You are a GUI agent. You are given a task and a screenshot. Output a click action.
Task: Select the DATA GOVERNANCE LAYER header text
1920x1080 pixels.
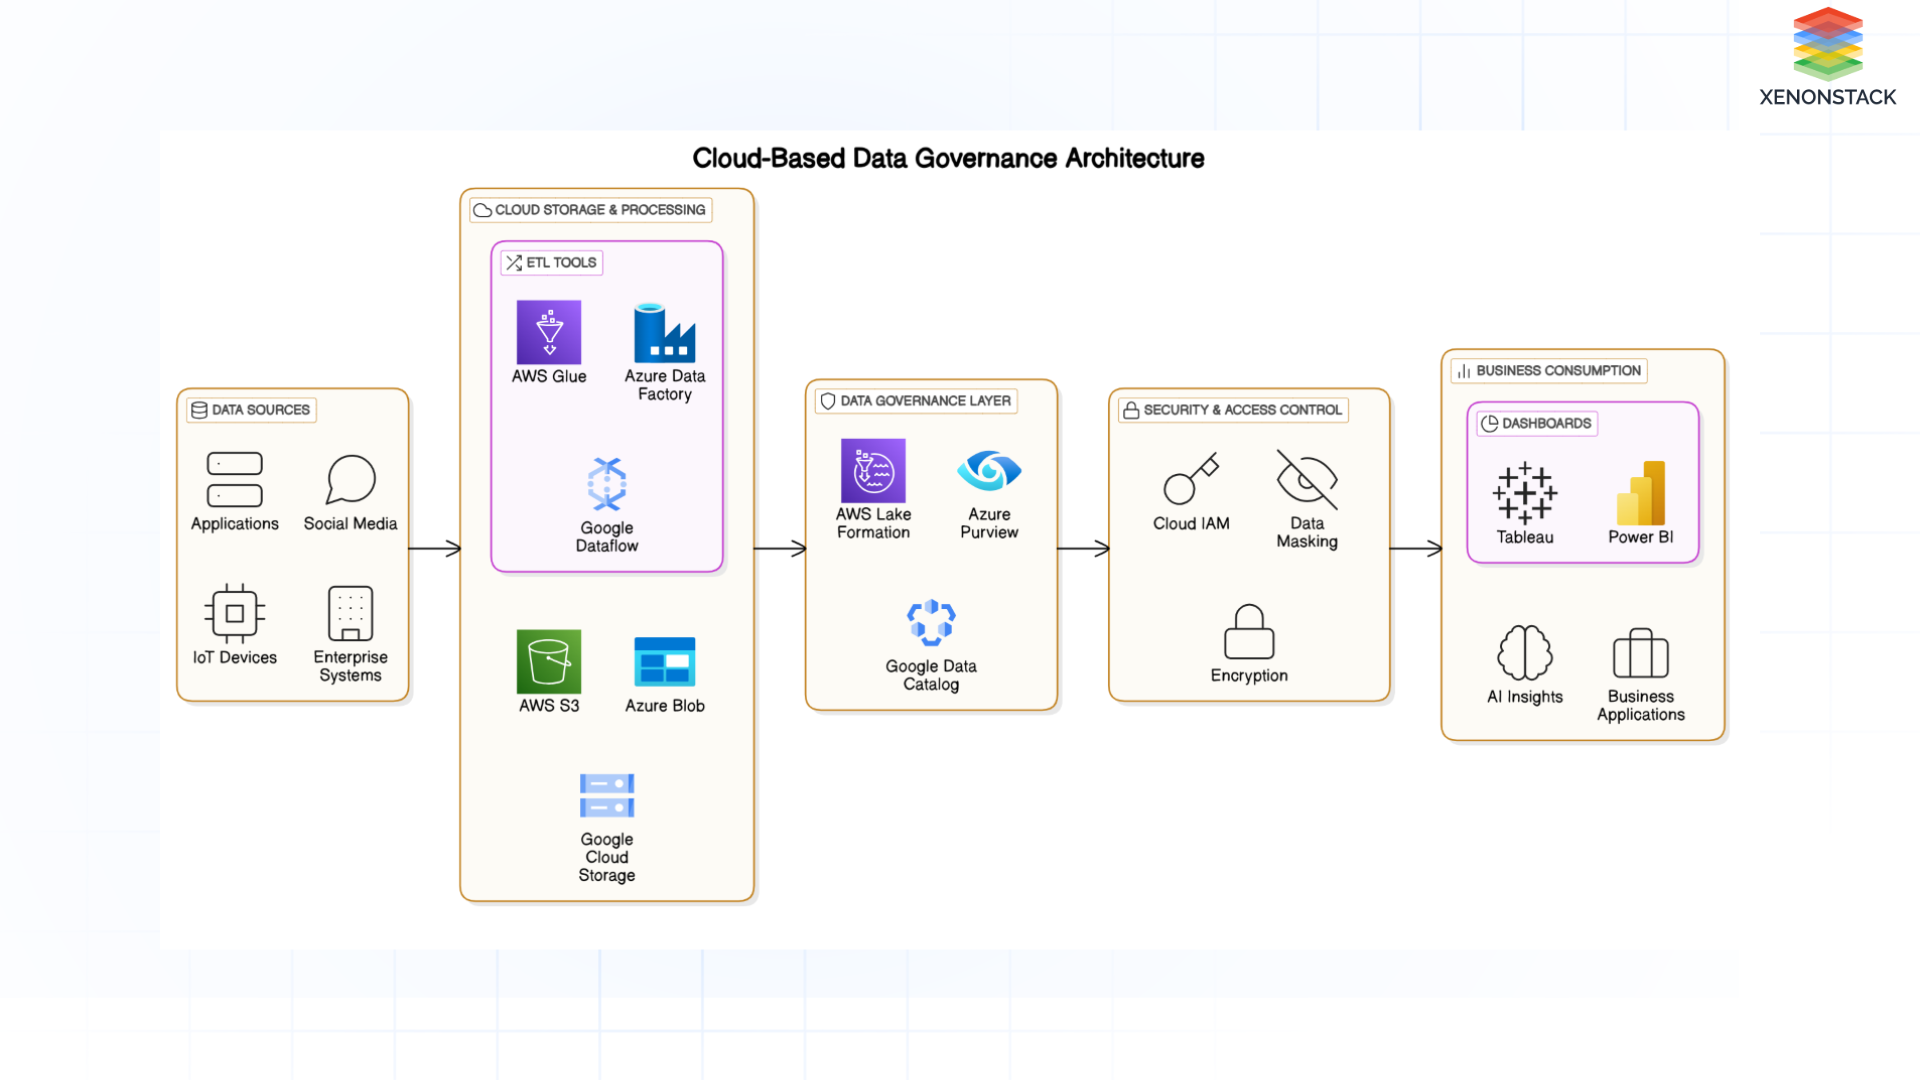[x=925, y=401]
